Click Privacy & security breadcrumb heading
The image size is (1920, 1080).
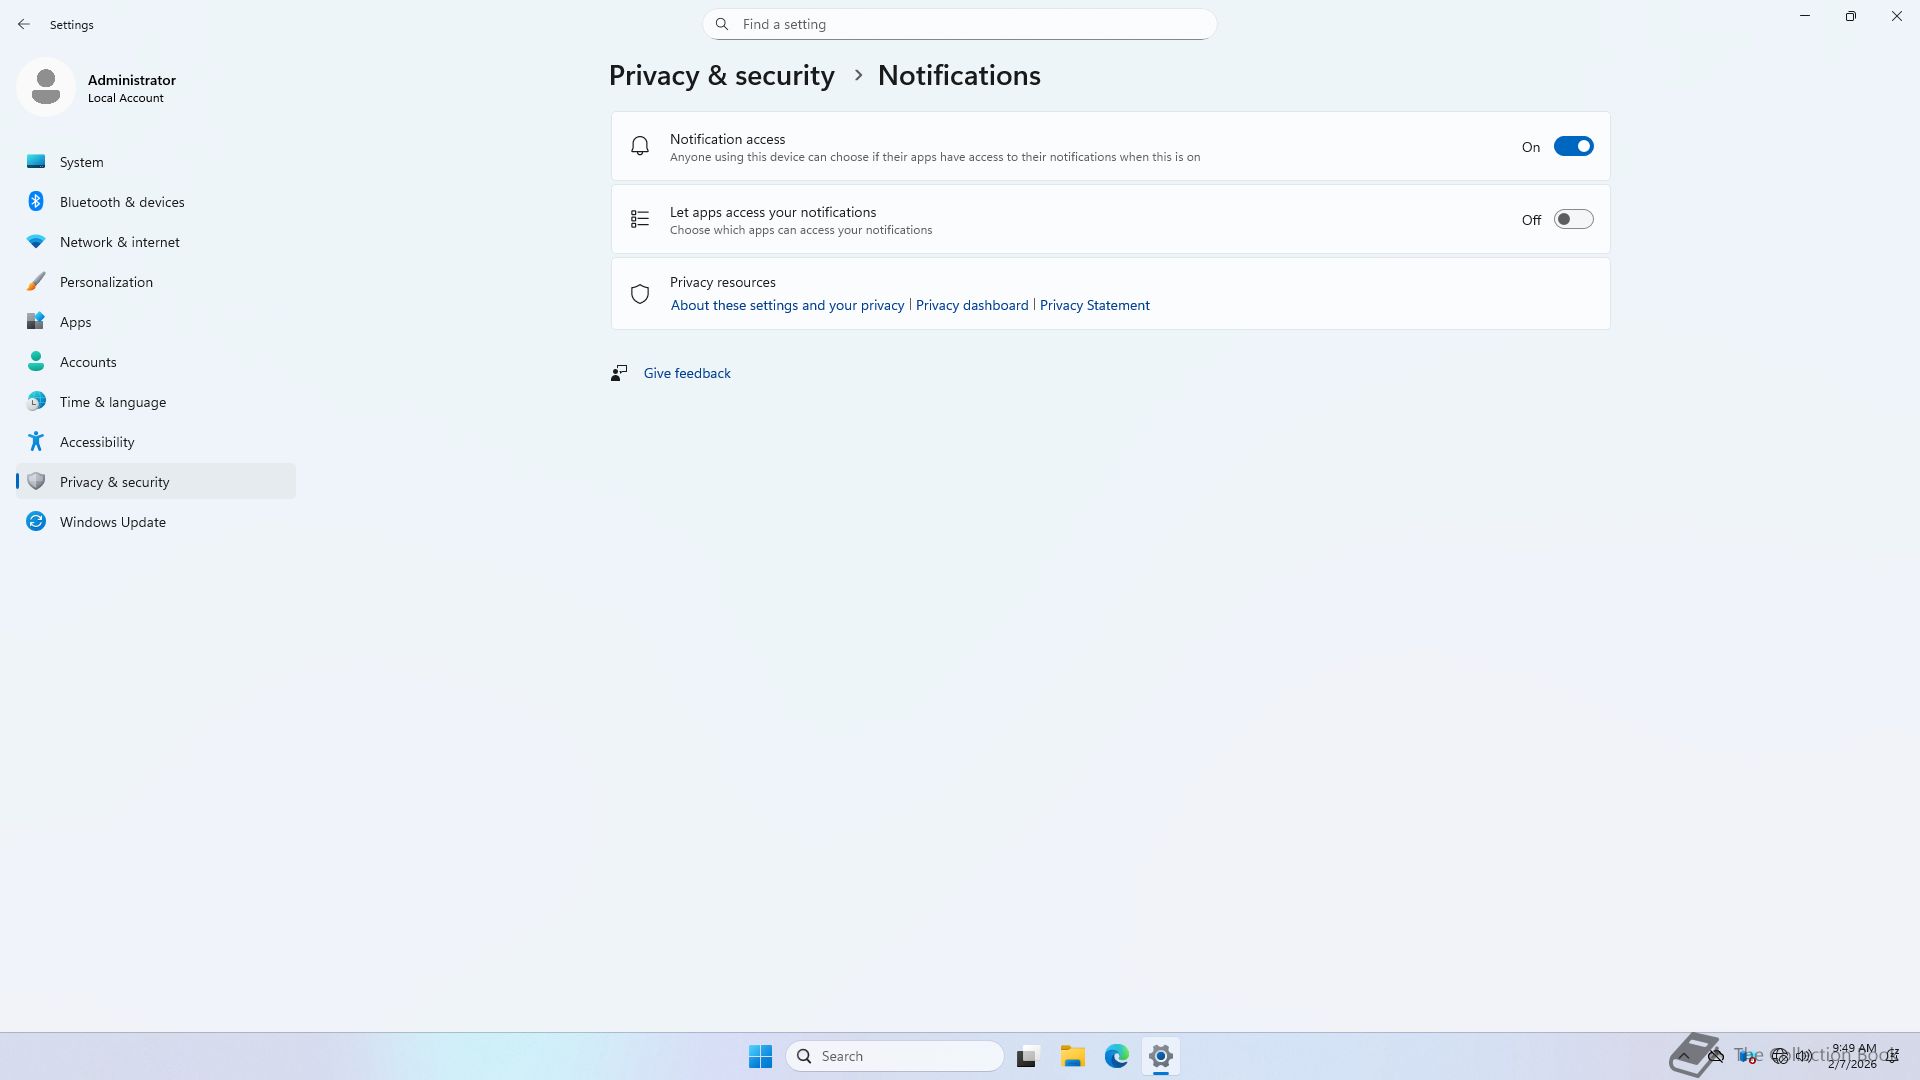click(x=721, y=76)
